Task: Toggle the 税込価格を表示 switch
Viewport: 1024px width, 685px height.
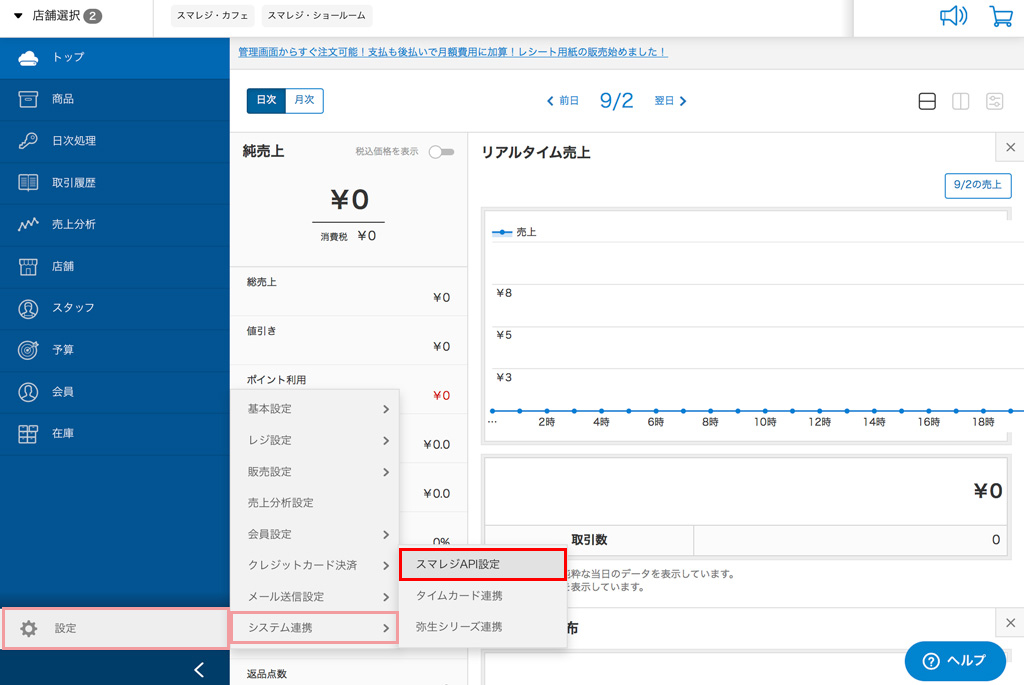Action: click(x=441, y=152)
